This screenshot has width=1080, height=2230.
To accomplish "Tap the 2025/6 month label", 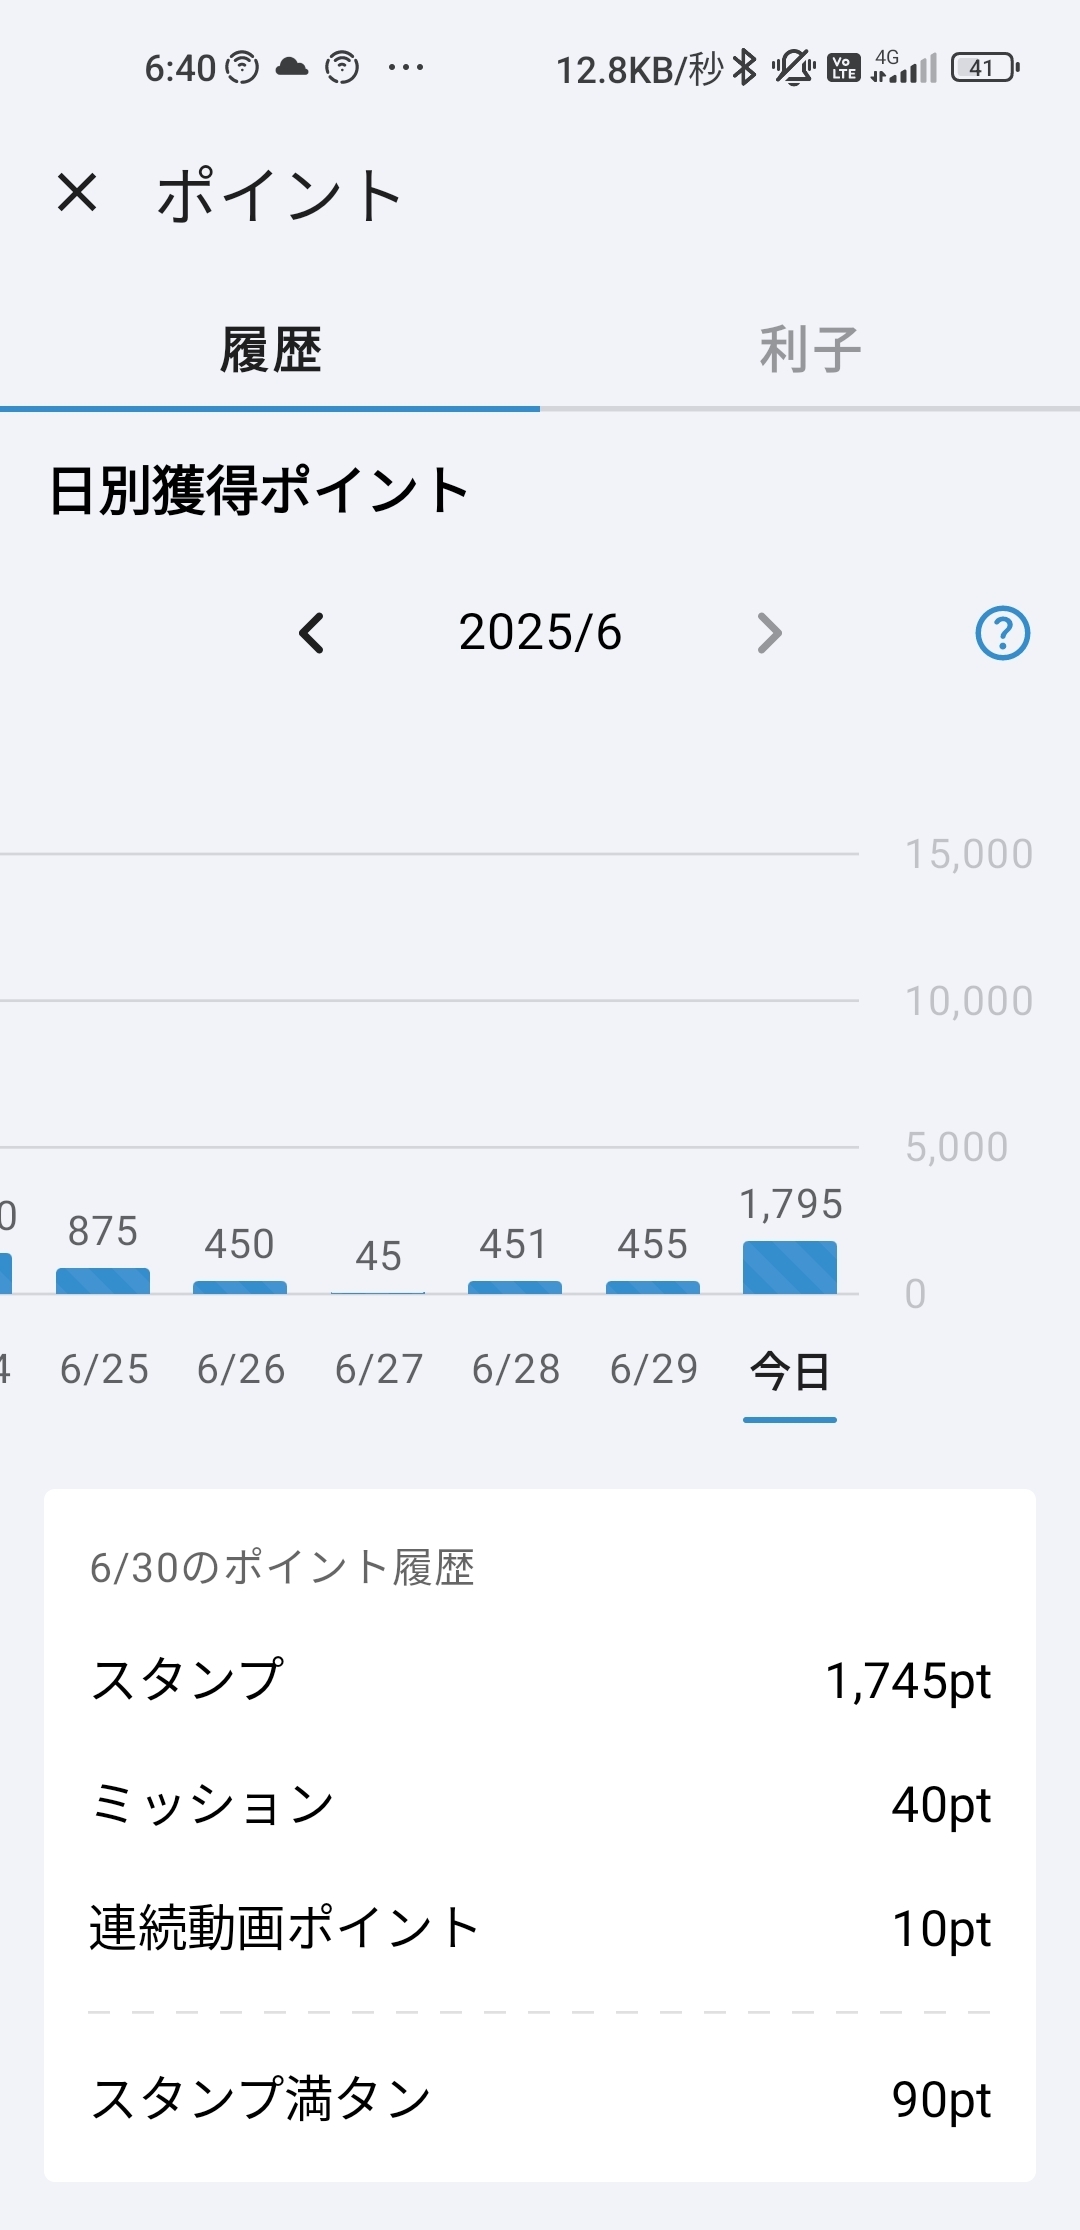I will tap(540, 633).
